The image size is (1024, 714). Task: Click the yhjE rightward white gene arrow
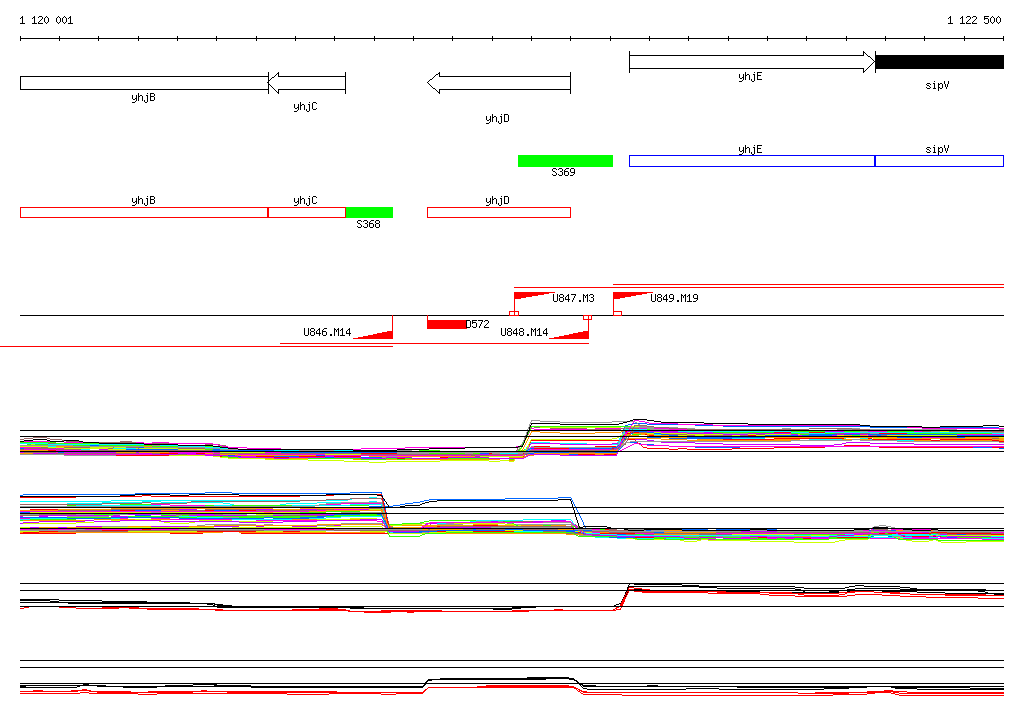pos(752,62)
